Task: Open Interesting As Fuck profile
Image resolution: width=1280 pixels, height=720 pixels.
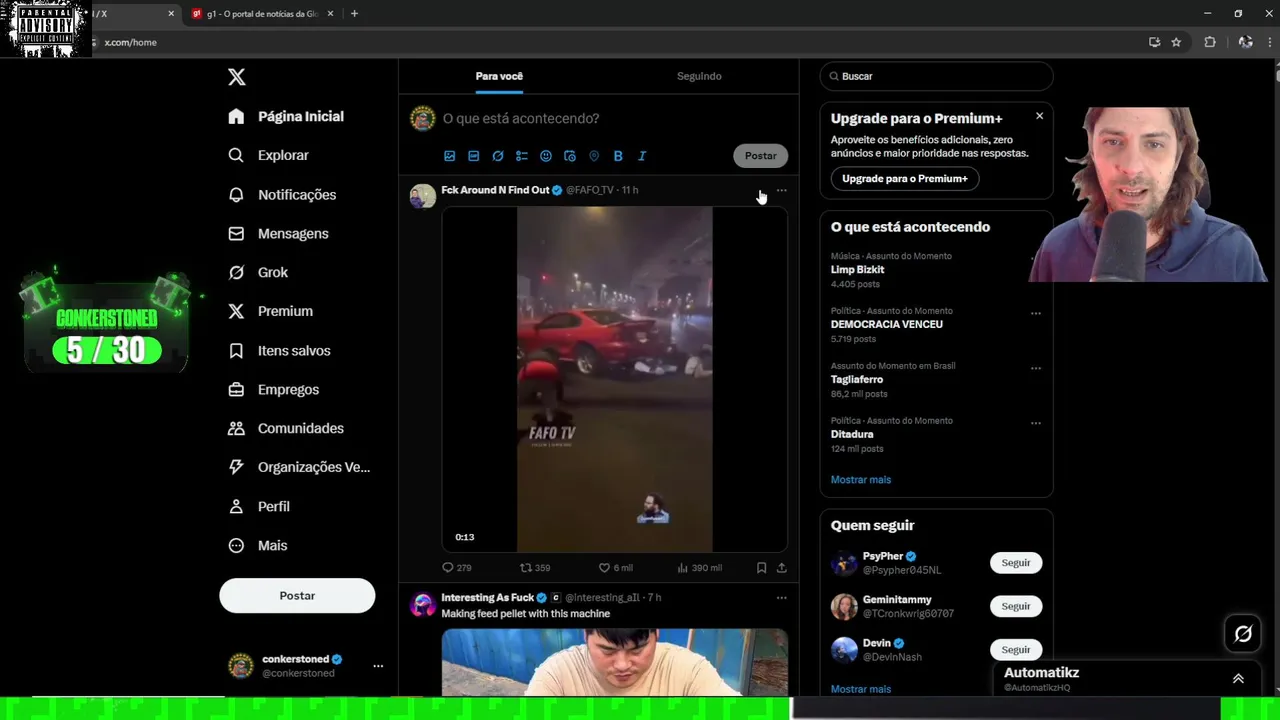Action: pos(487,598)
